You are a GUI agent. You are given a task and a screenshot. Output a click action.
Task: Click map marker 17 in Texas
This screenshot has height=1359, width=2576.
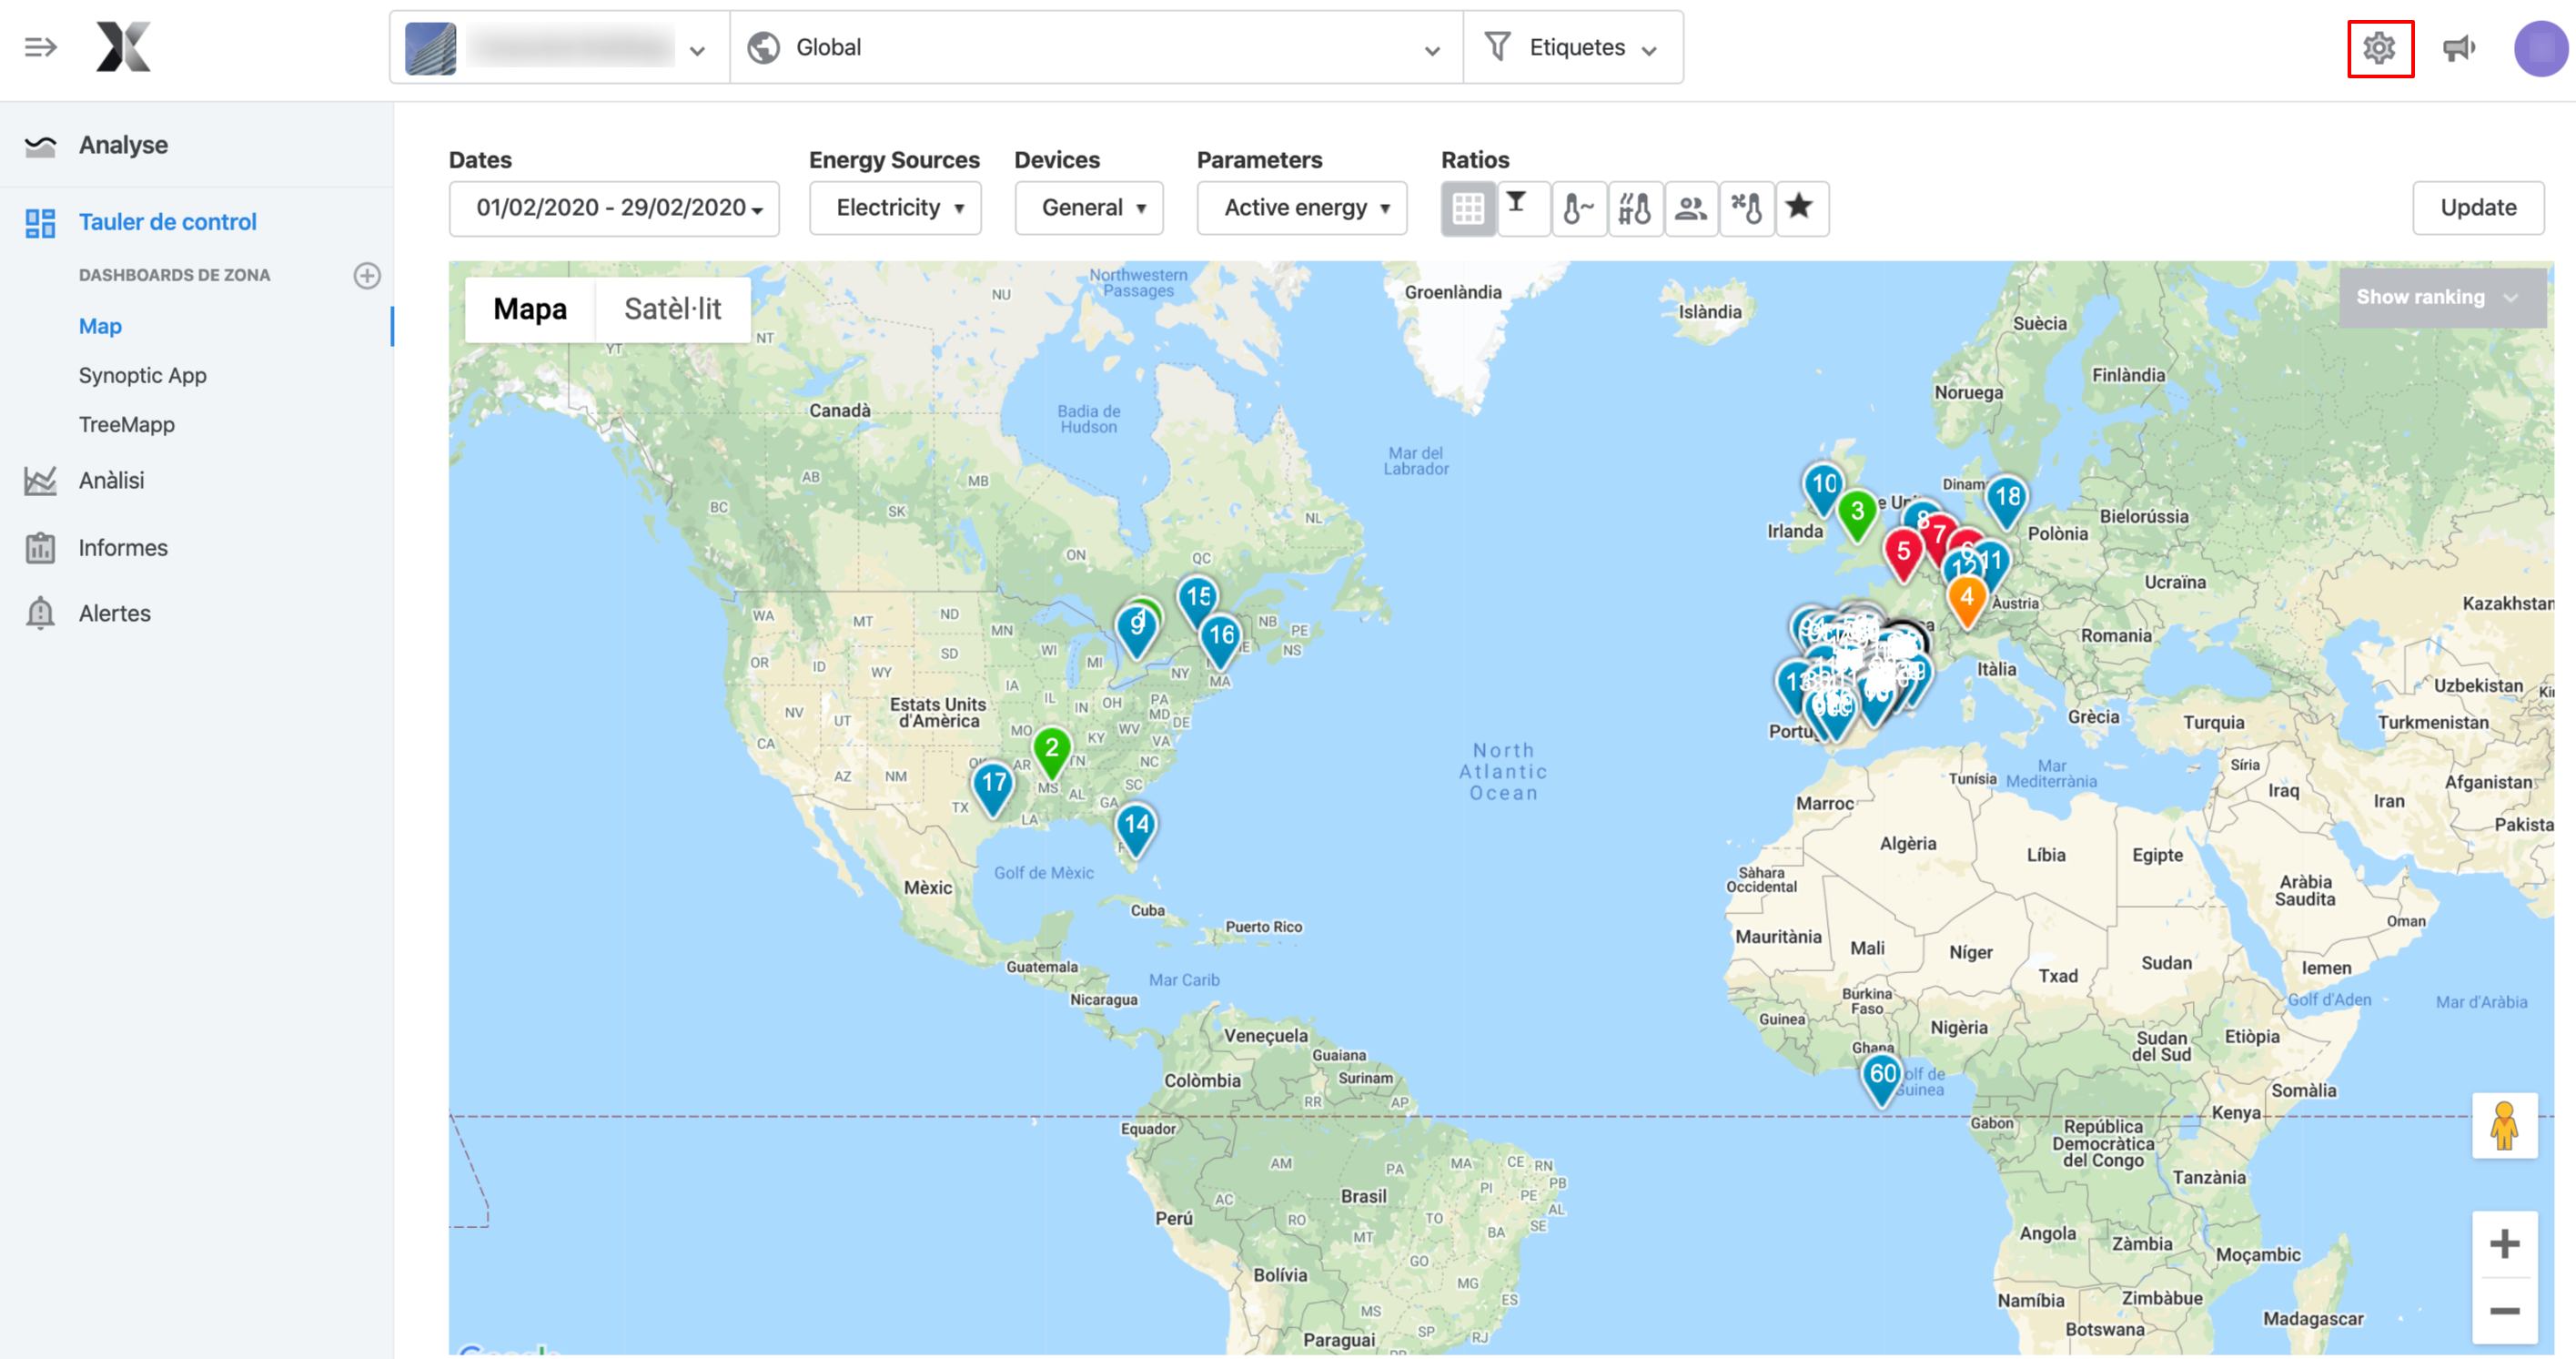(993, 786)
